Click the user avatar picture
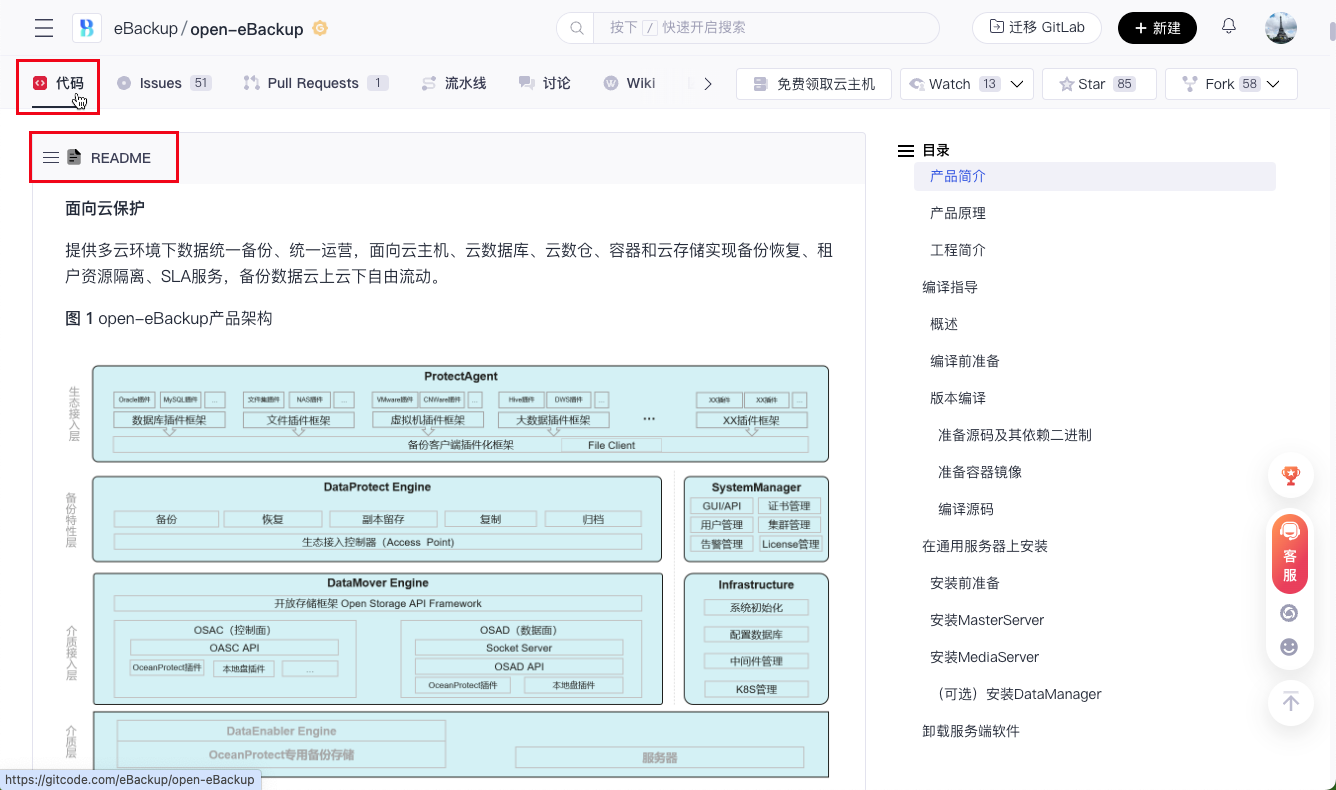 (x=1280, y=28)
